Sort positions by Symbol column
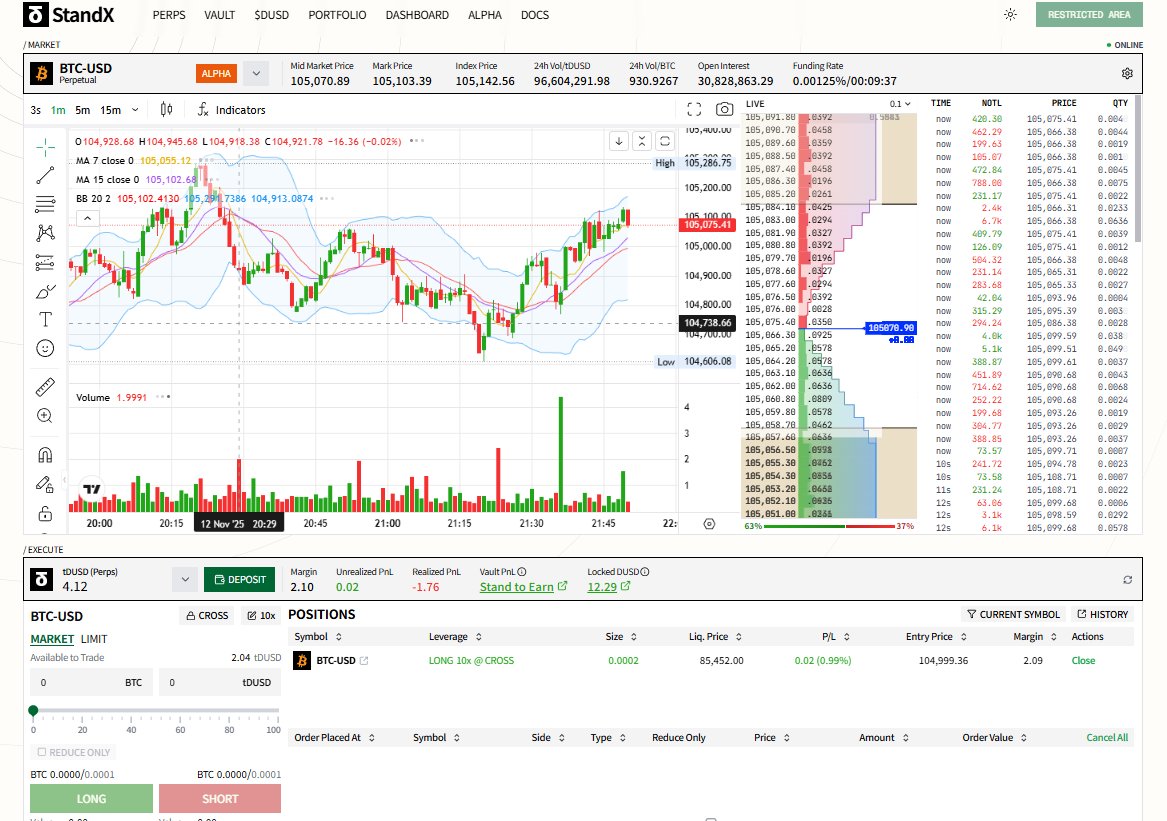1167x821 pixels. coord(318,636)
